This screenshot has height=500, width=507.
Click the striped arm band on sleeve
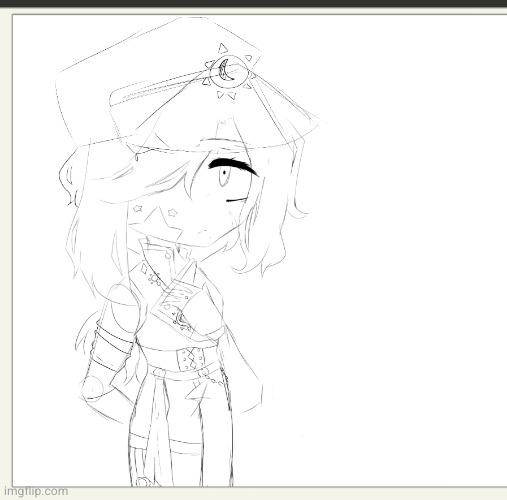(x=112, y=347)
